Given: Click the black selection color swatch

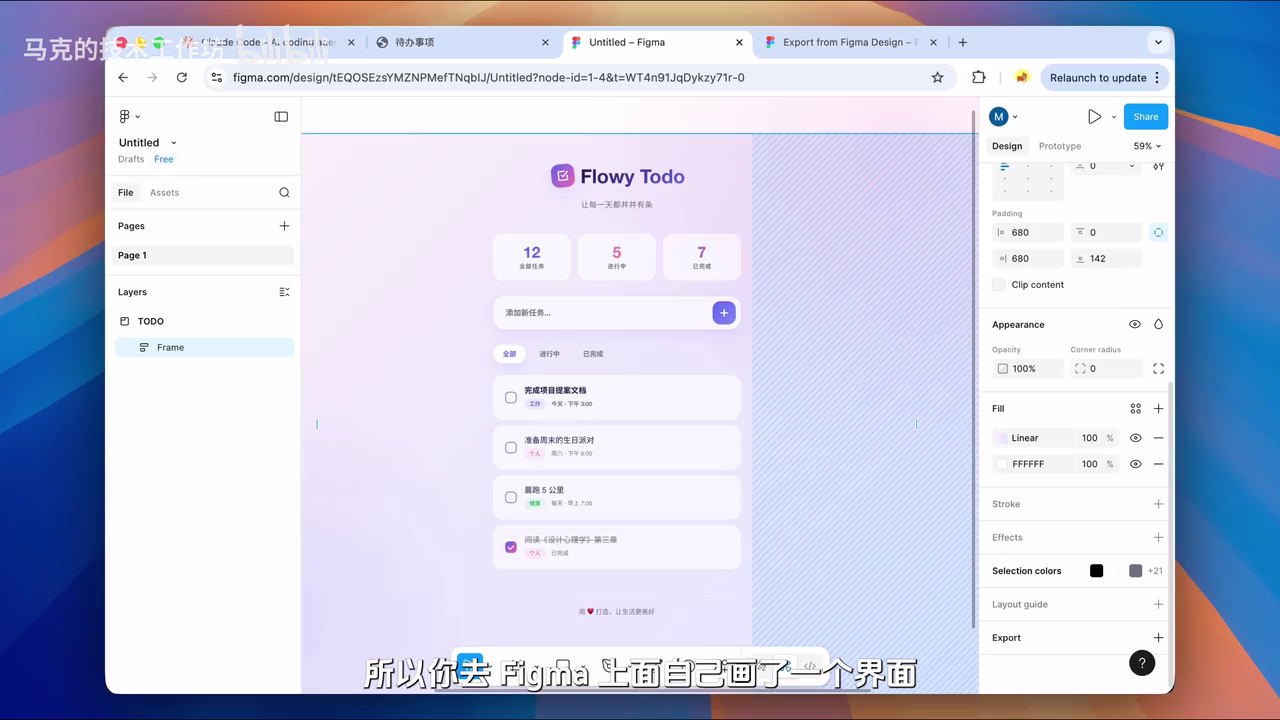Looking at the screenshot, I should (1096, 571).
